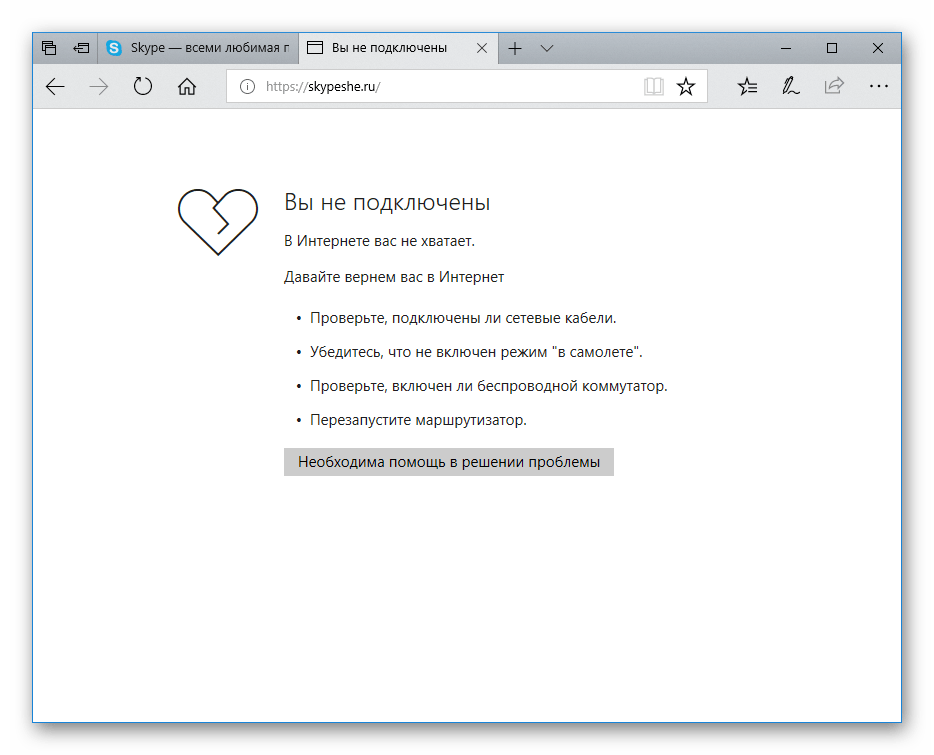The image size is (934, 755).
Task: Click 'Необходима помощь в решении проблемы' button
Action: [x=449, y=462]
